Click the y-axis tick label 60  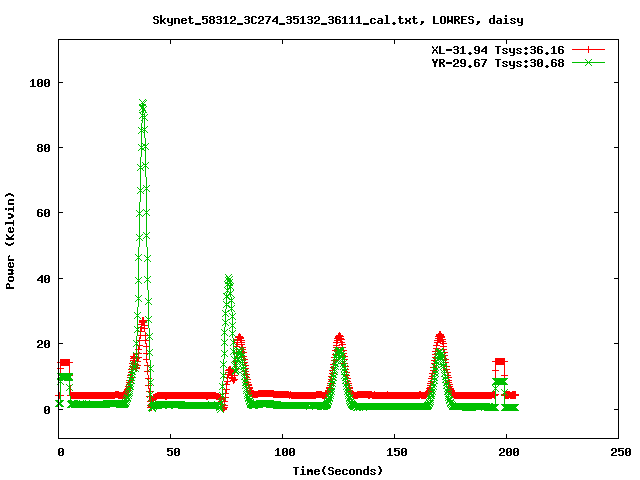coord(43,213)
